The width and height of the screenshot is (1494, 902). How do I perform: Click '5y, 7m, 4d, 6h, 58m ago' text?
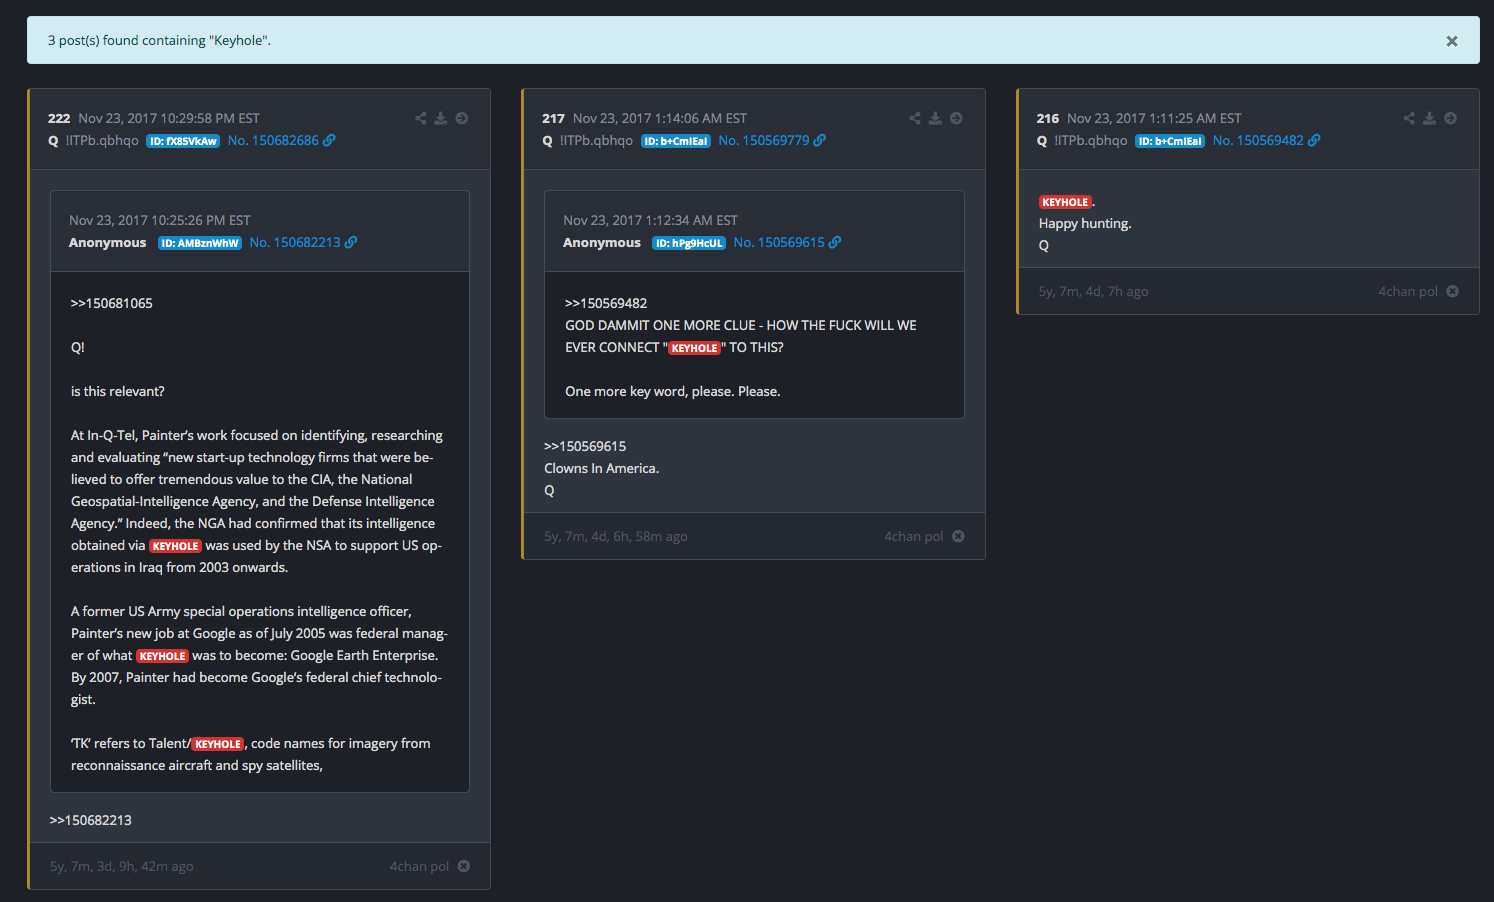616,537
